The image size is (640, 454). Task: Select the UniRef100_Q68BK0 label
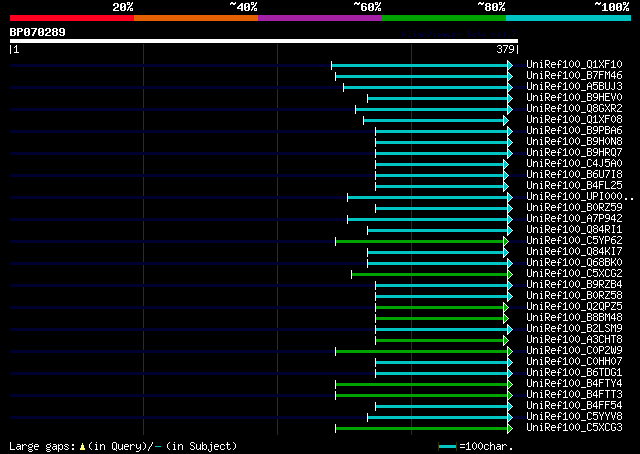click(574, 263)
